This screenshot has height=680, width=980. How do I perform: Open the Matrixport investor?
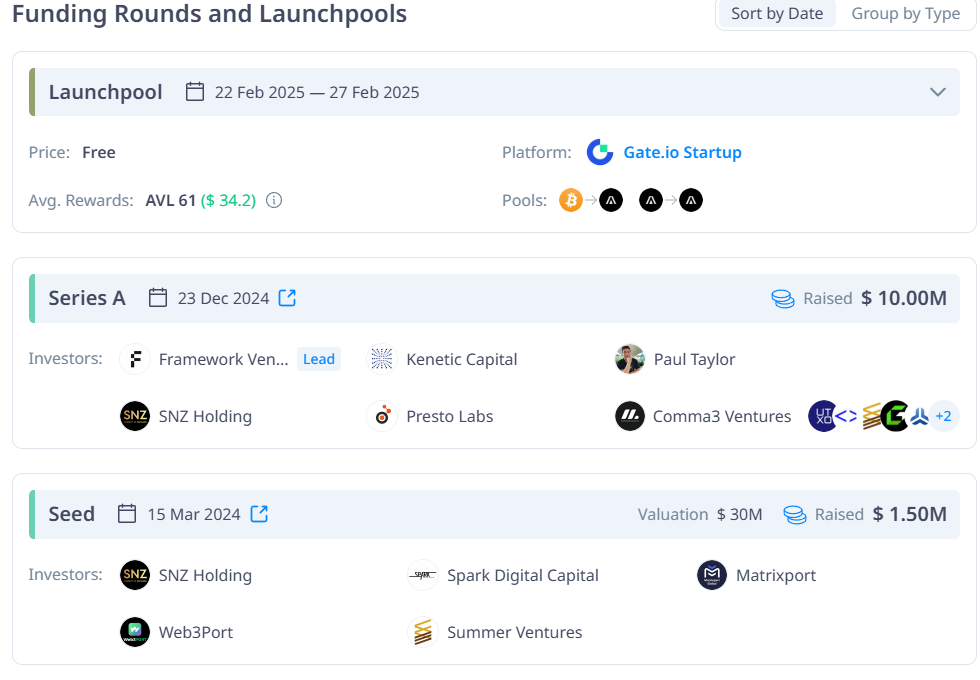(x=776, y=575)
